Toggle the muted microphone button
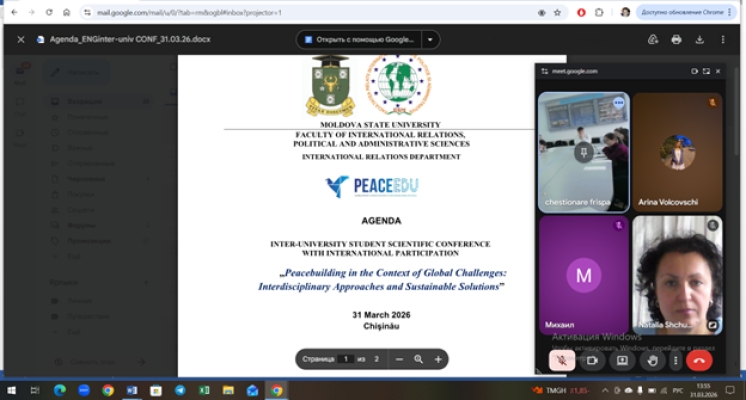746x400 pixels. (x=562, y=360)
